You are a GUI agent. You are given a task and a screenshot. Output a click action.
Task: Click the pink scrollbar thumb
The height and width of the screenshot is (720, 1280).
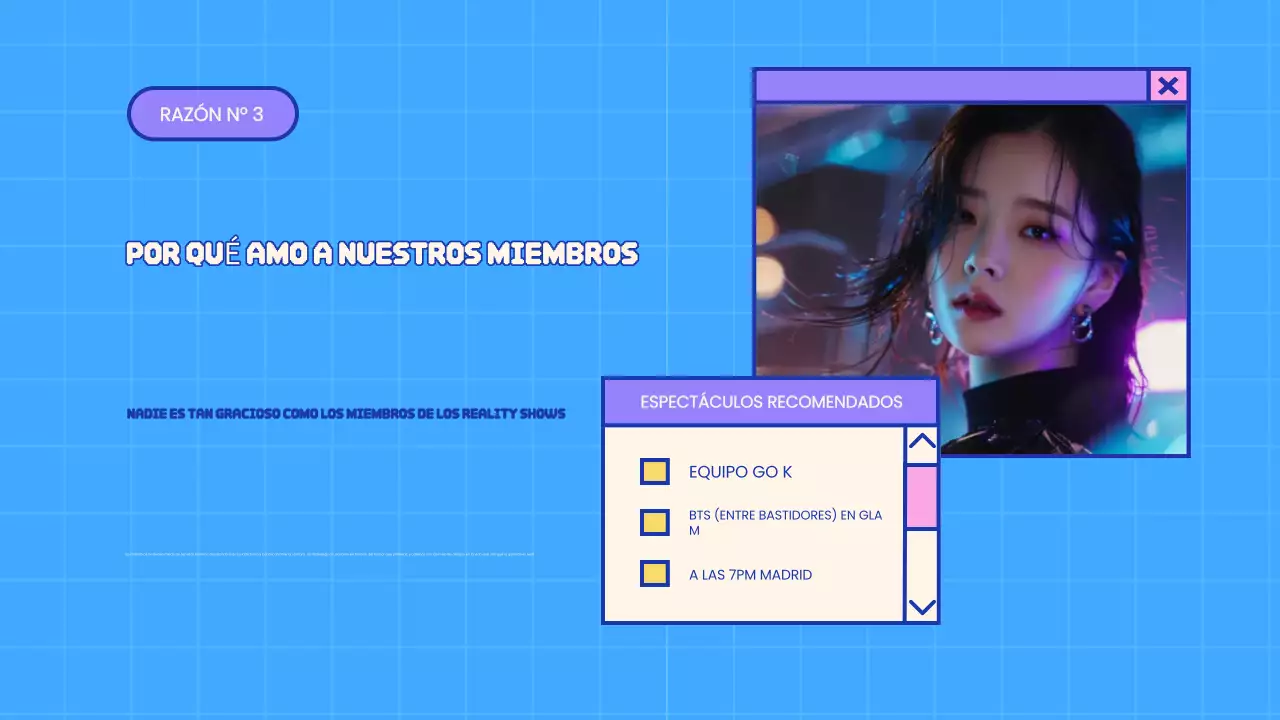pyautogui.click(x=921, y=497)
